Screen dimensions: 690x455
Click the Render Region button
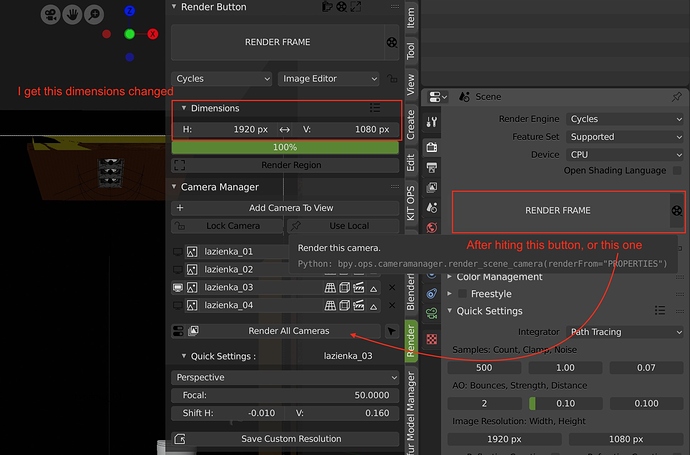tap(285, 165)
